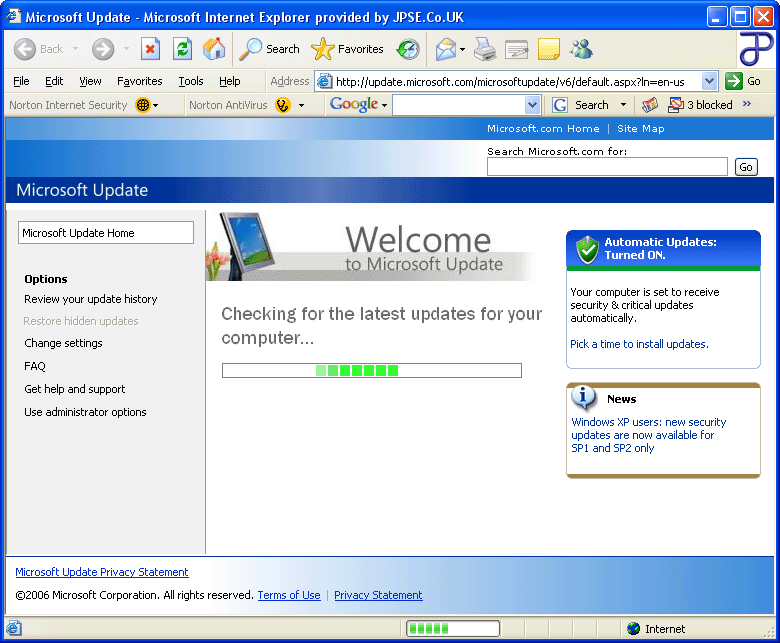Print the page with printer icon
This screenshot has height=643, width=780.
pos(485,49)
